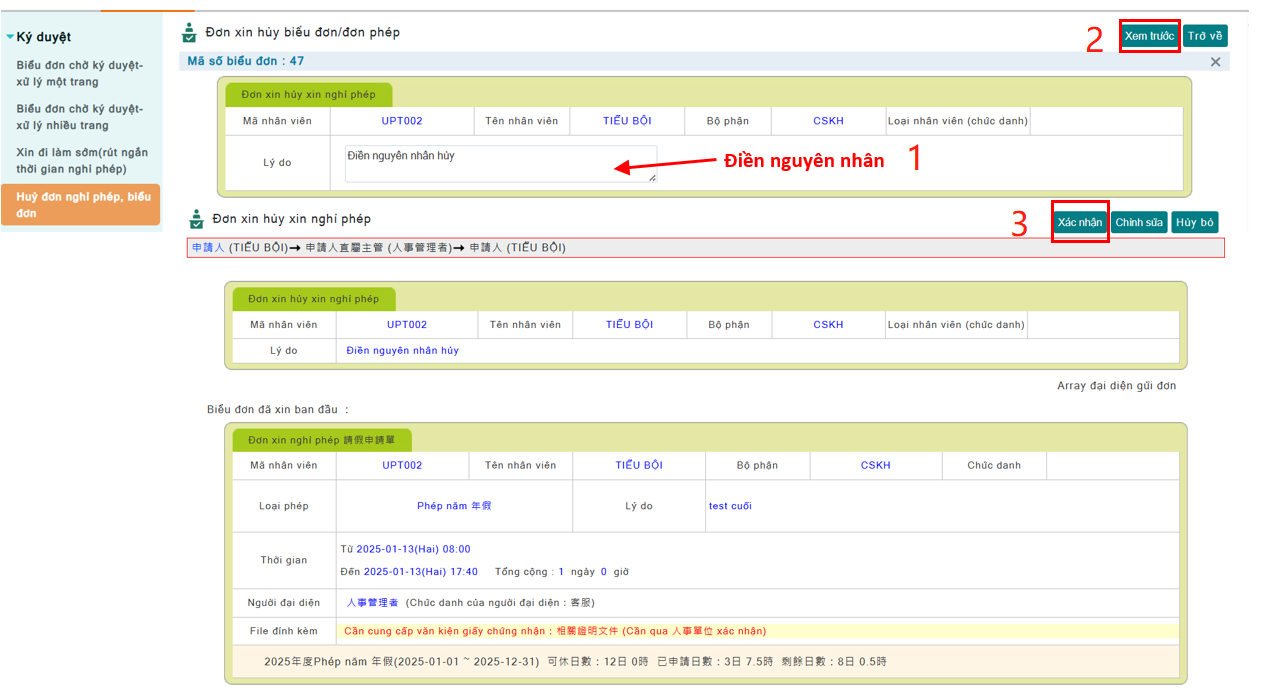Click into the "Lý do" reason text area
Screen dimensions: 1274x695
coord(500,163)
